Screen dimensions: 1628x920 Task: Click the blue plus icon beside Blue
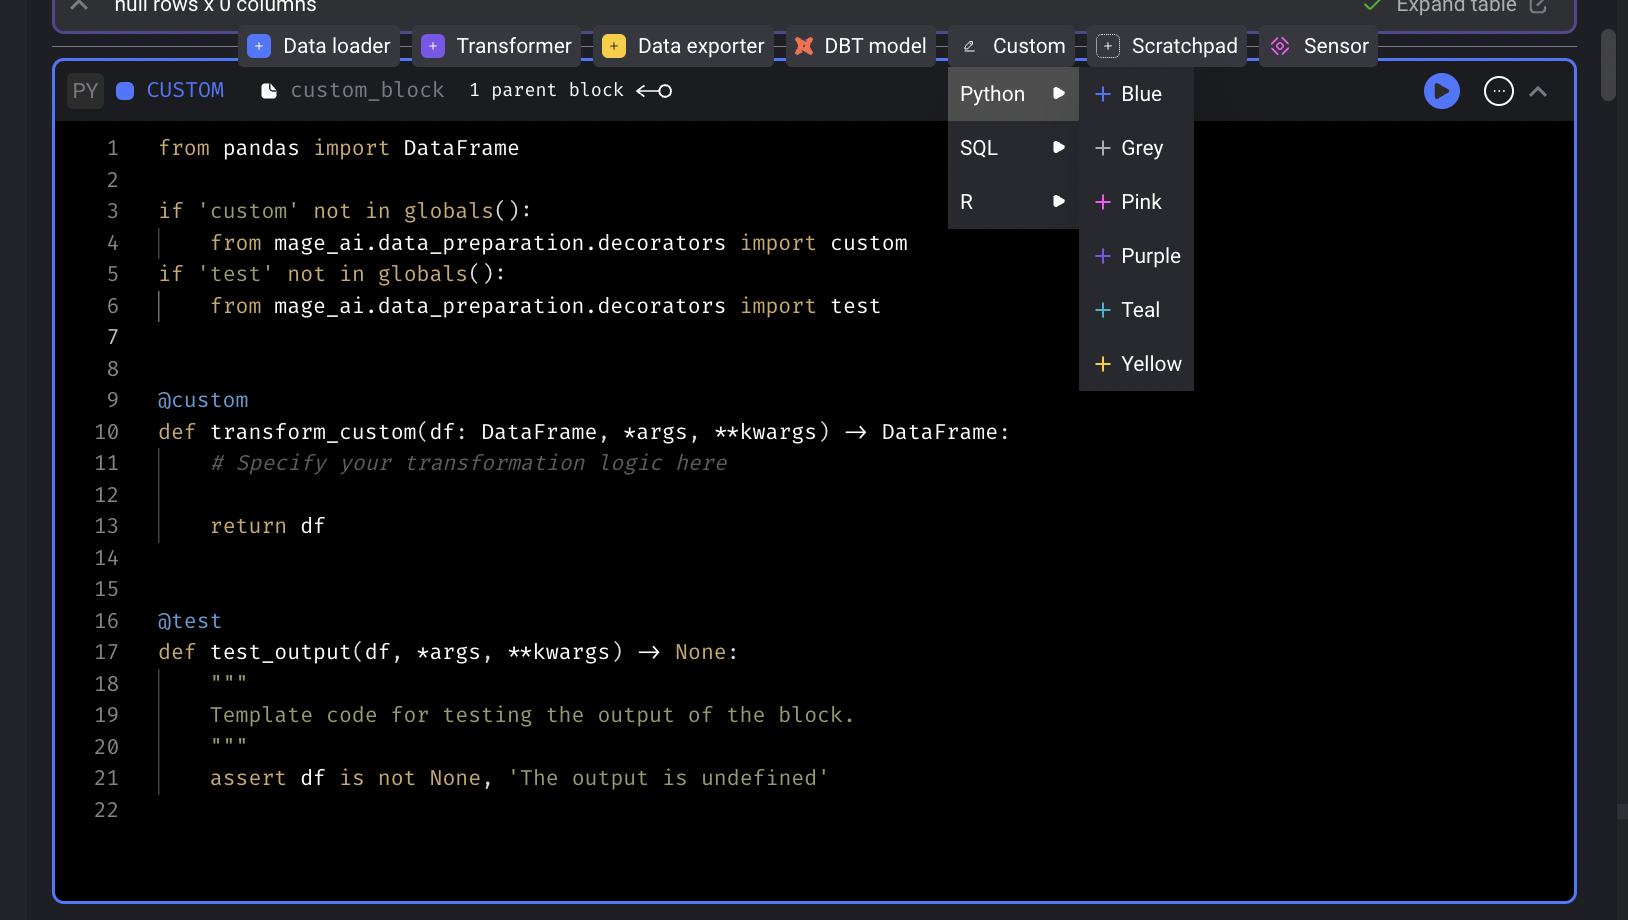(1103, 94)
